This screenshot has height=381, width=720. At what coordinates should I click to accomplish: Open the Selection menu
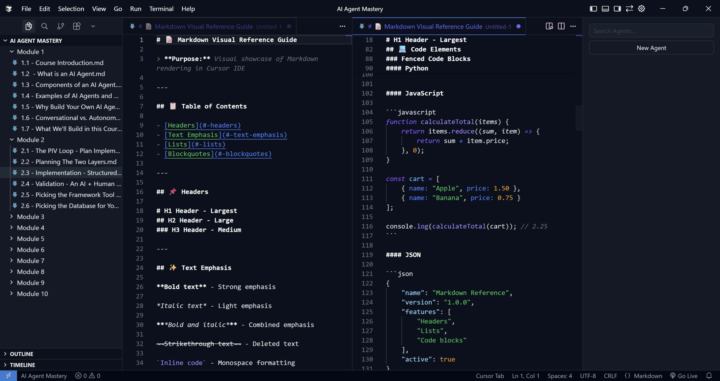(71, 9)
